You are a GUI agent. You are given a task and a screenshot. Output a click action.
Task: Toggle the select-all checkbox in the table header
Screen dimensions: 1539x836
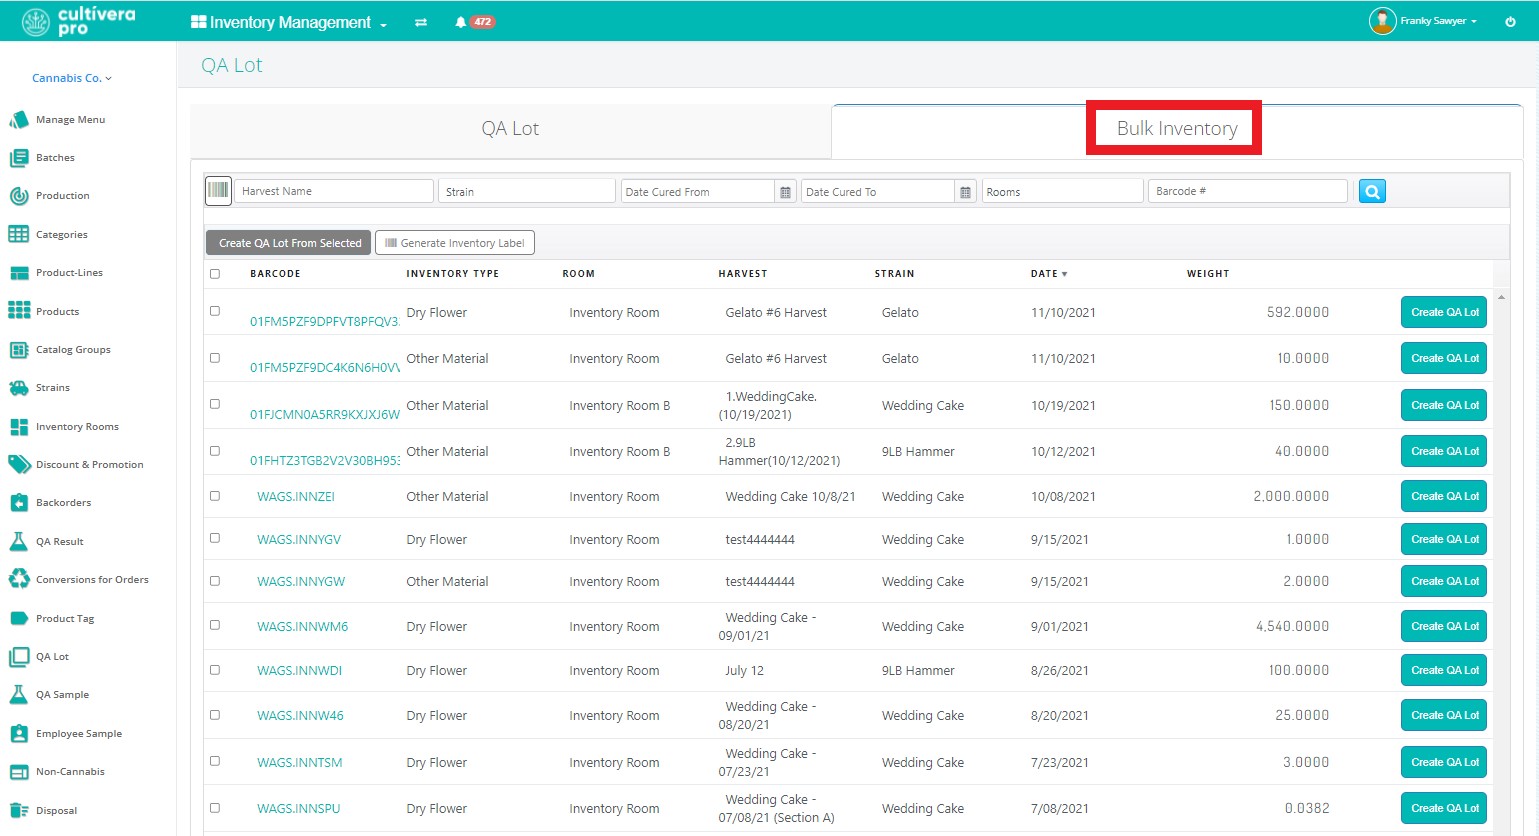[x=215, y=274]
